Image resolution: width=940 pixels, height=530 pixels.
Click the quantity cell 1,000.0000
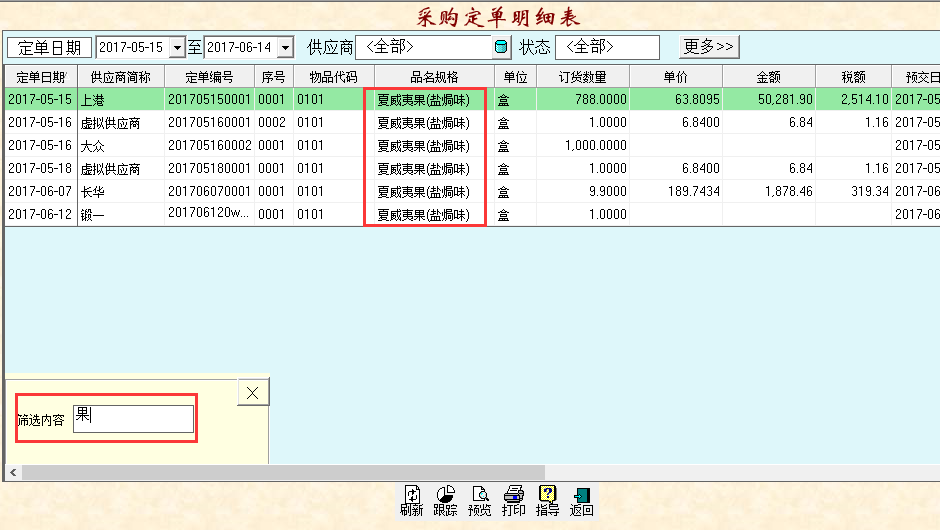click(582, 146)
